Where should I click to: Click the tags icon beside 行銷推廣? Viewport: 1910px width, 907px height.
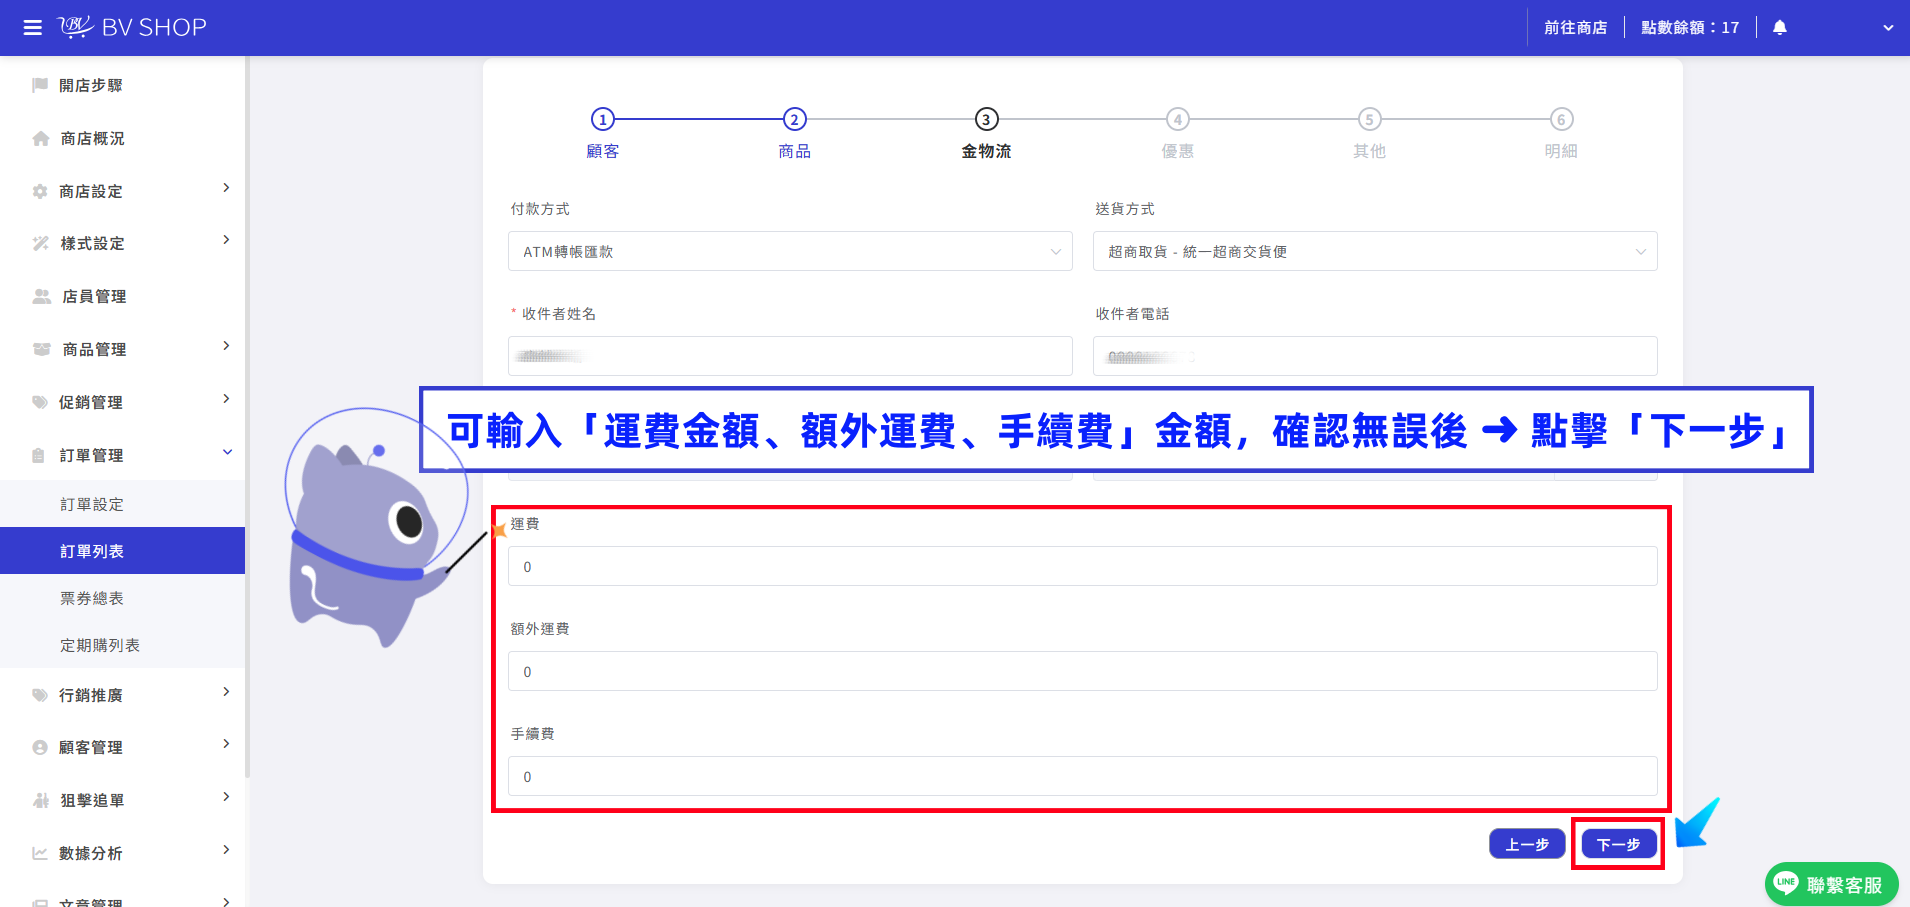40,695
